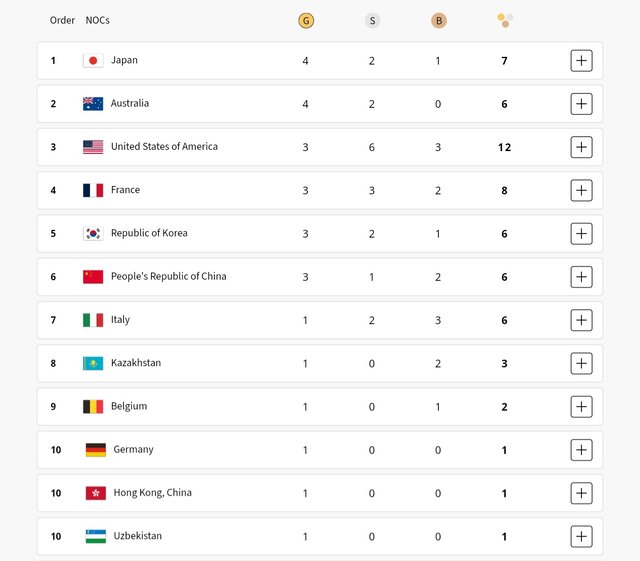Click the total medals column icon
The width and height of the screenshot is (640, 561).
click(505, 20)
